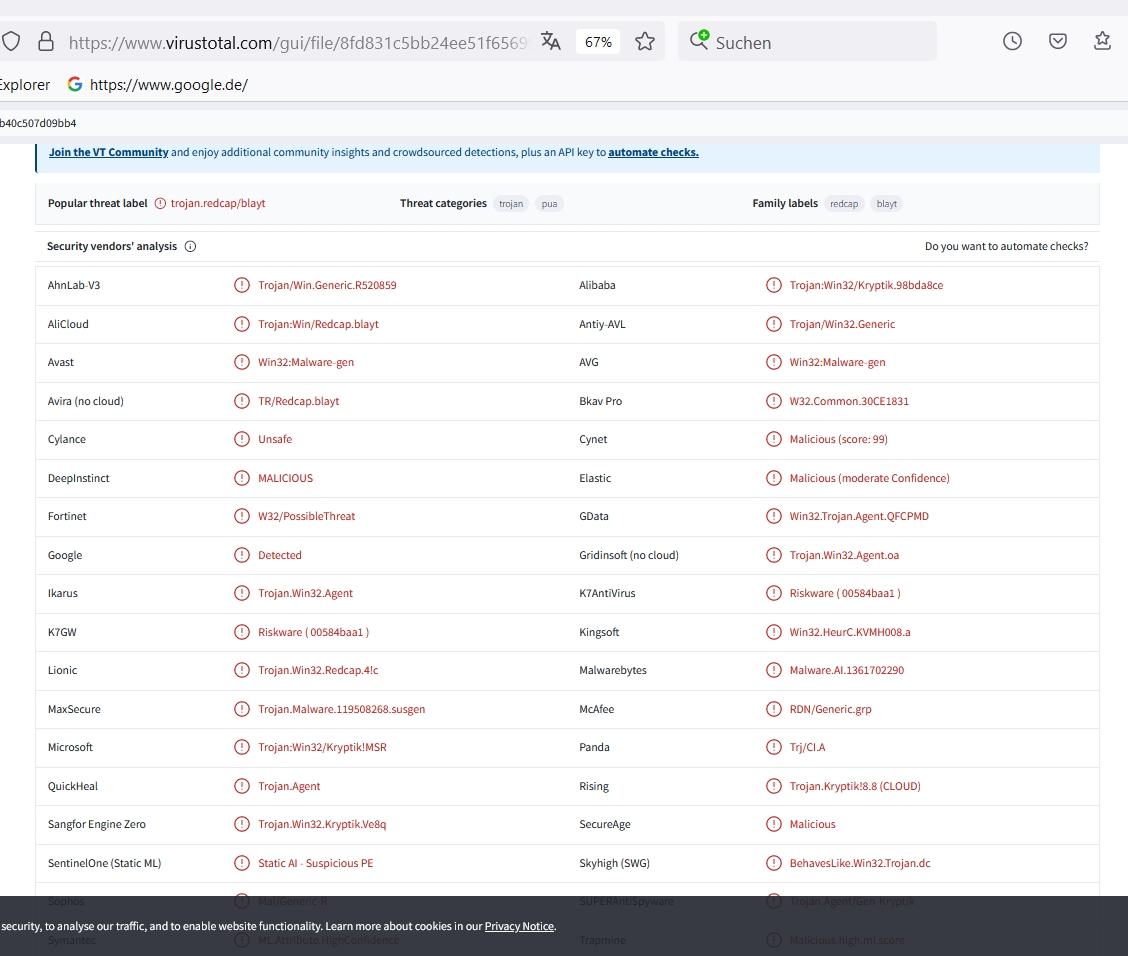The height and width of the screenshot is (956, 1128).
Task: Click the alert icon in the Google row
Action: [x=242, y=555]
